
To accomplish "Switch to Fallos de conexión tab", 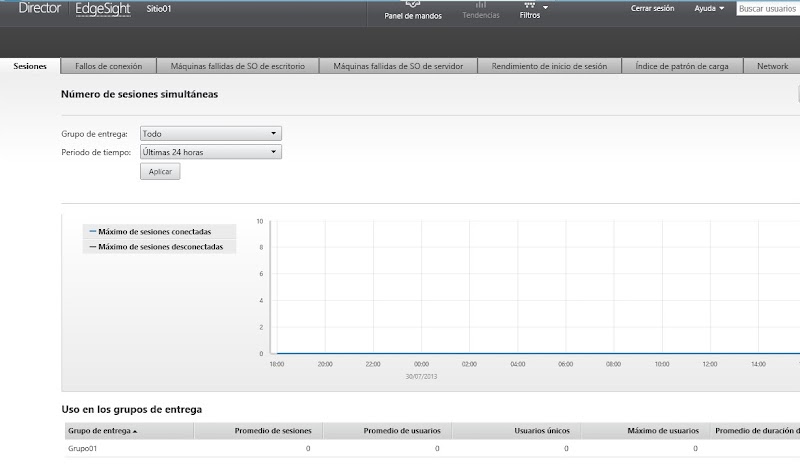I will coord(108,66).
